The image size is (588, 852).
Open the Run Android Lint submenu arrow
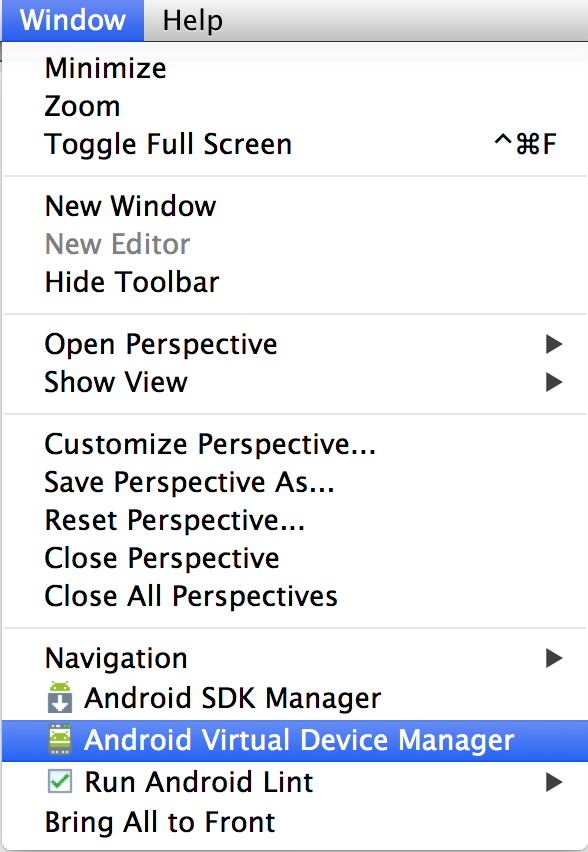554,782
